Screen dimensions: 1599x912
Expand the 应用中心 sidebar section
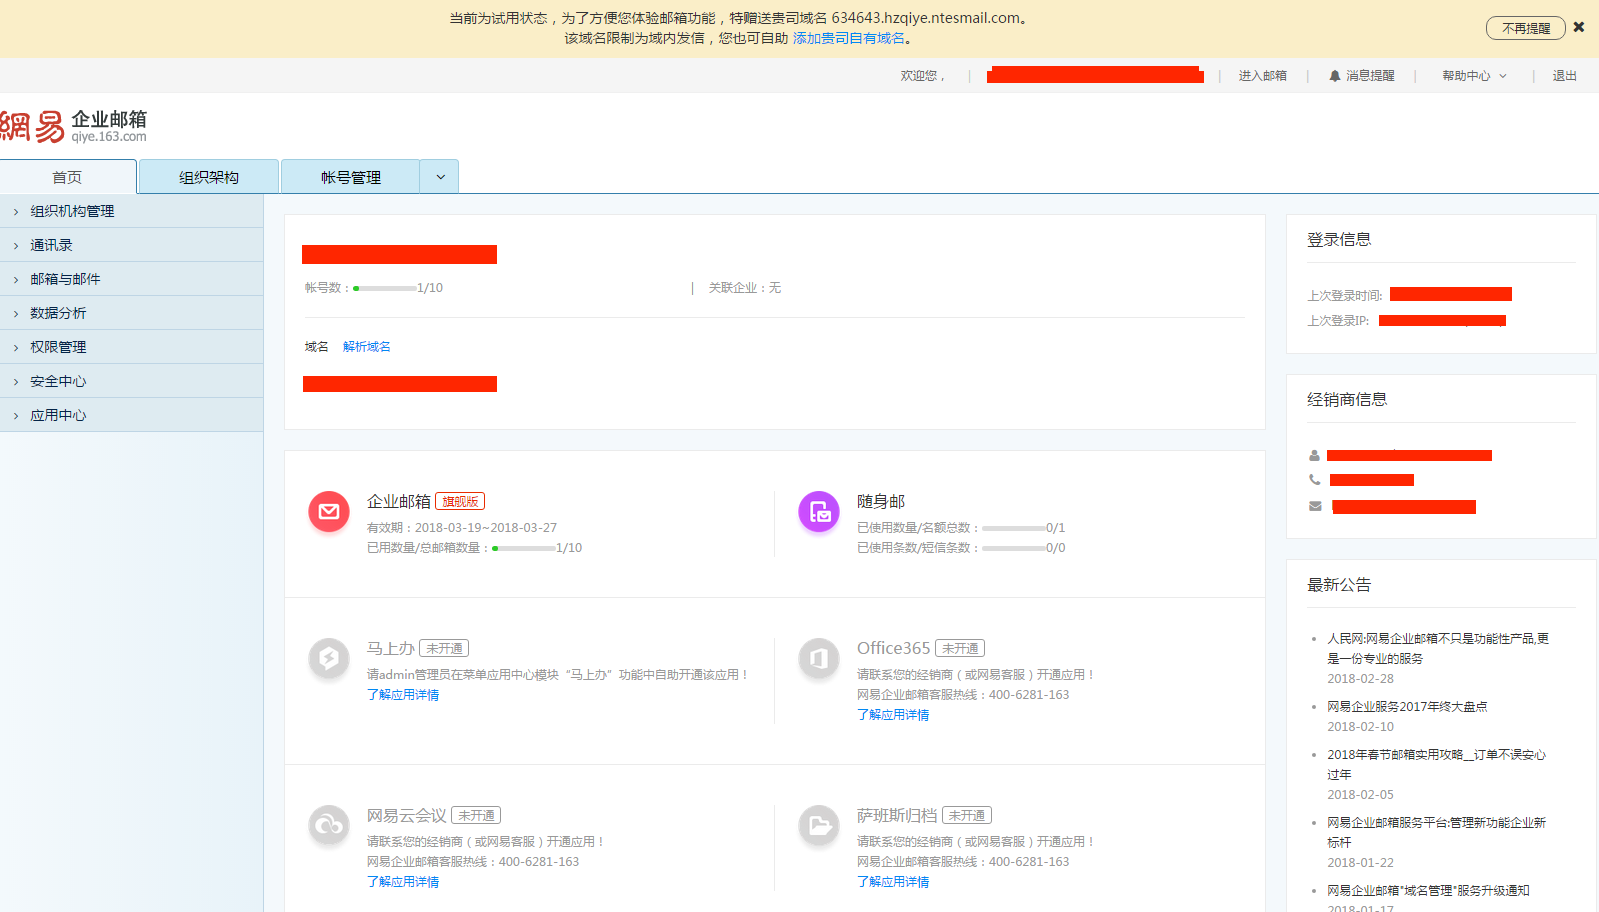coord(131,415)
